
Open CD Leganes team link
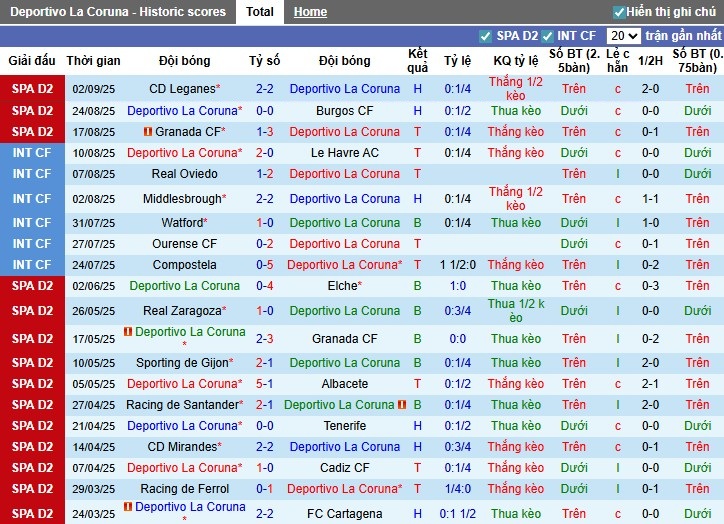185,88
